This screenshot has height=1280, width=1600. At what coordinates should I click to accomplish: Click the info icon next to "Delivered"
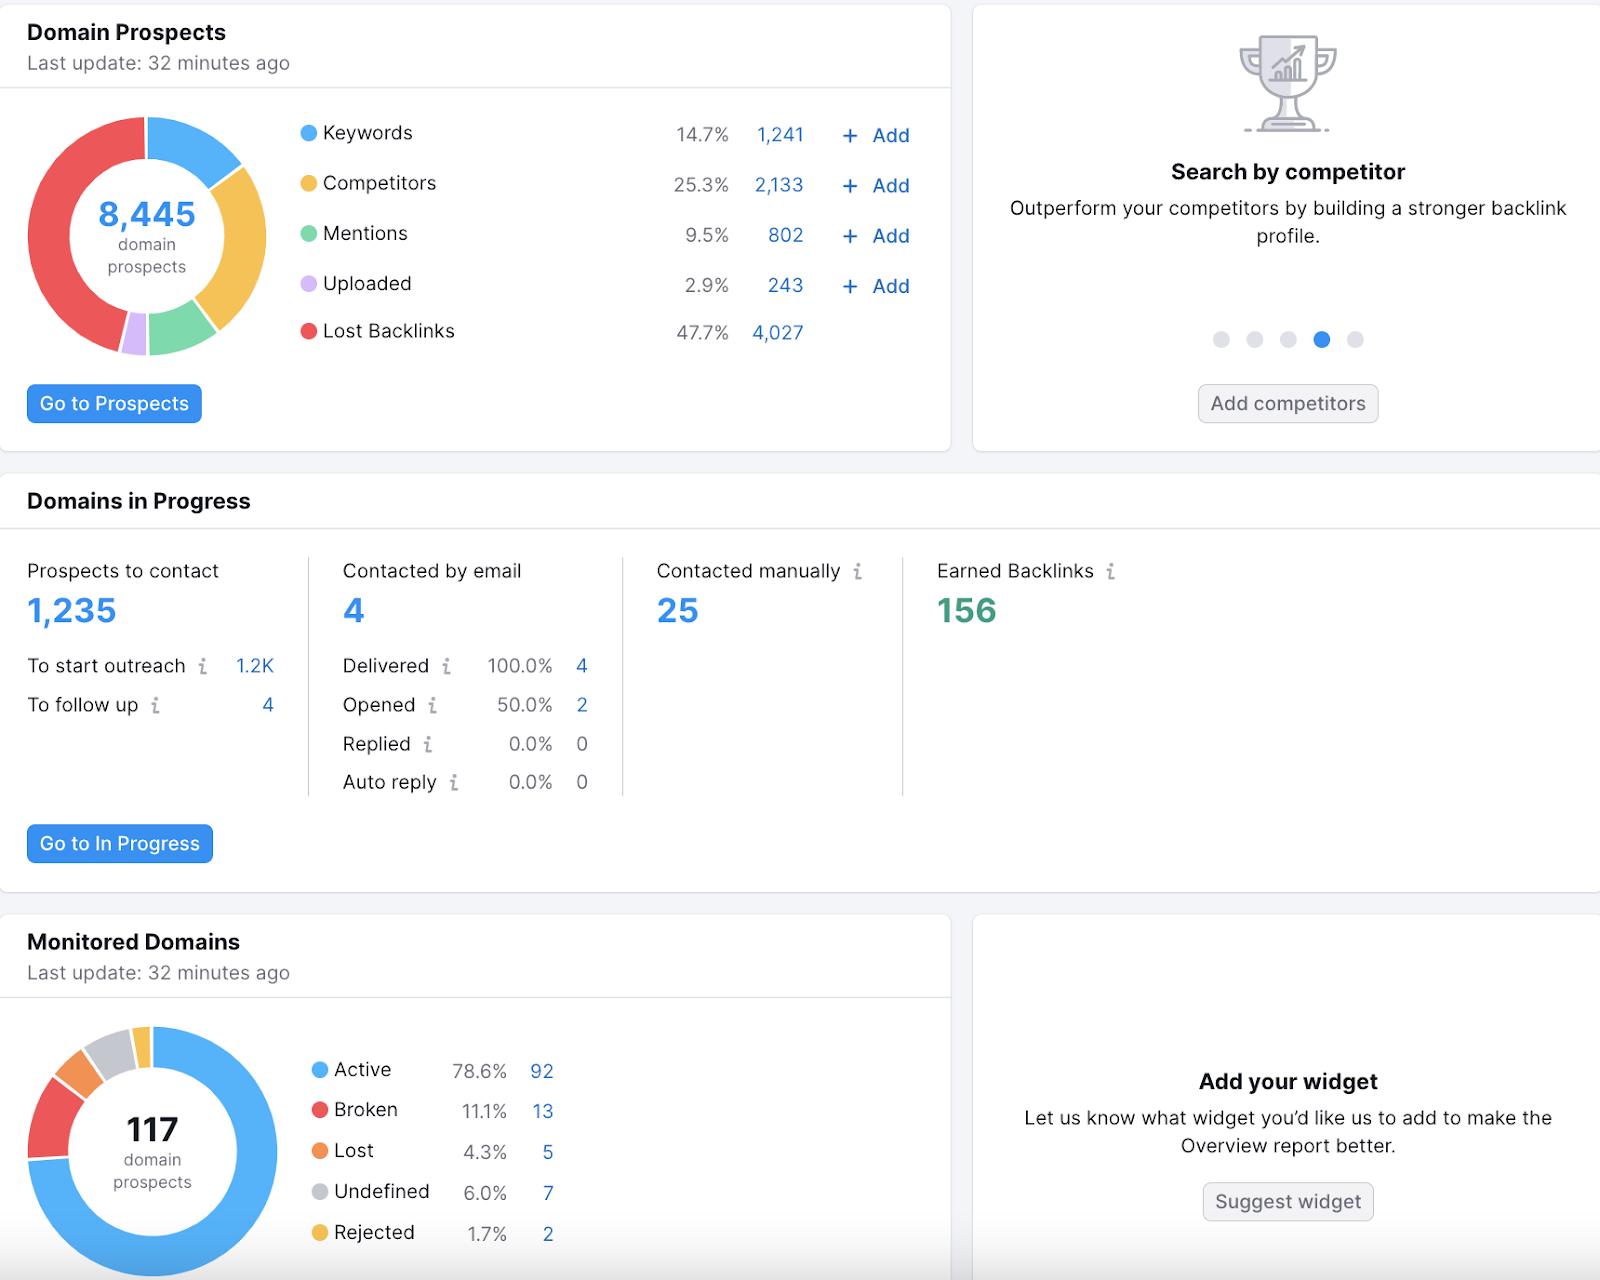[x=447, y=666]
